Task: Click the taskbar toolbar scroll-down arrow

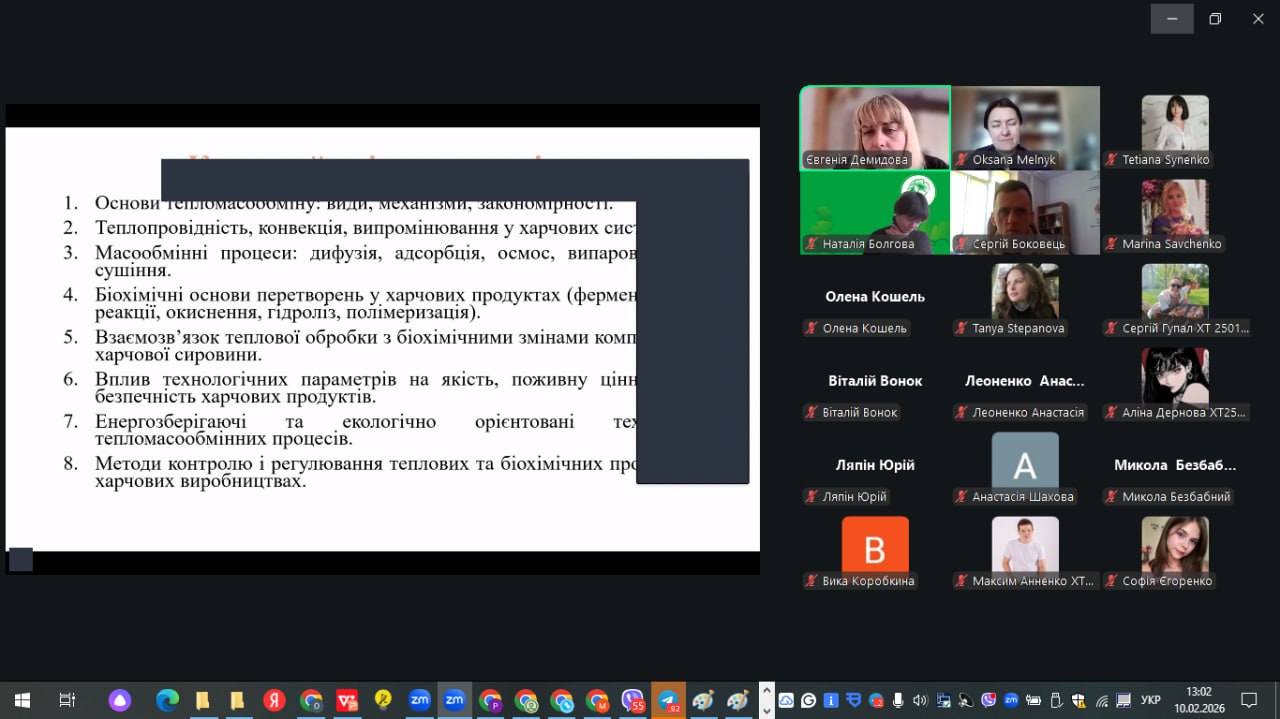Action: pos(767,709)
